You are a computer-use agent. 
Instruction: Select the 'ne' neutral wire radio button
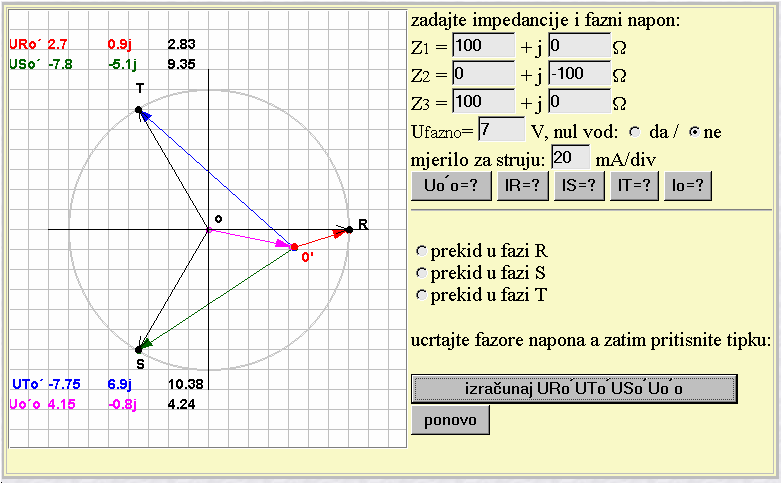(x=694, y=132)
